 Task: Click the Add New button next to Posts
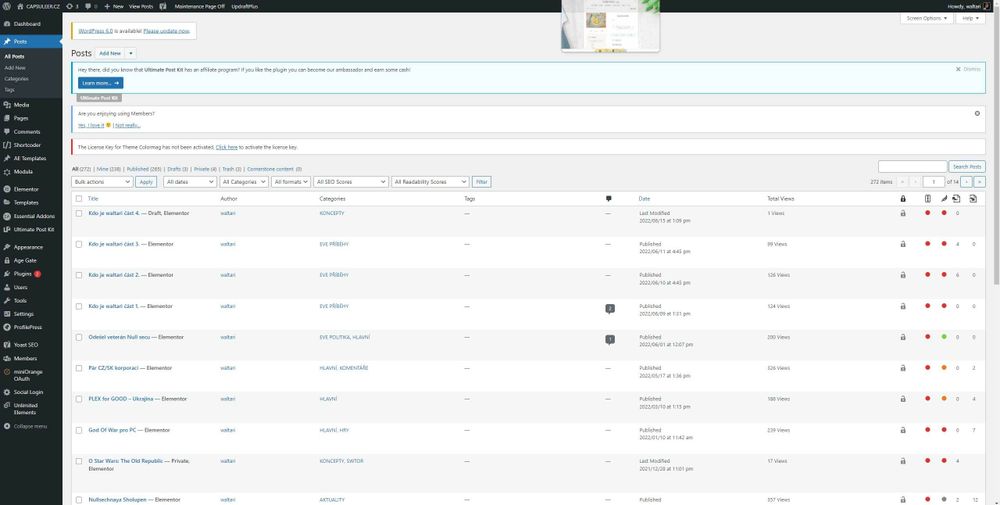click(x=110, y=53)
